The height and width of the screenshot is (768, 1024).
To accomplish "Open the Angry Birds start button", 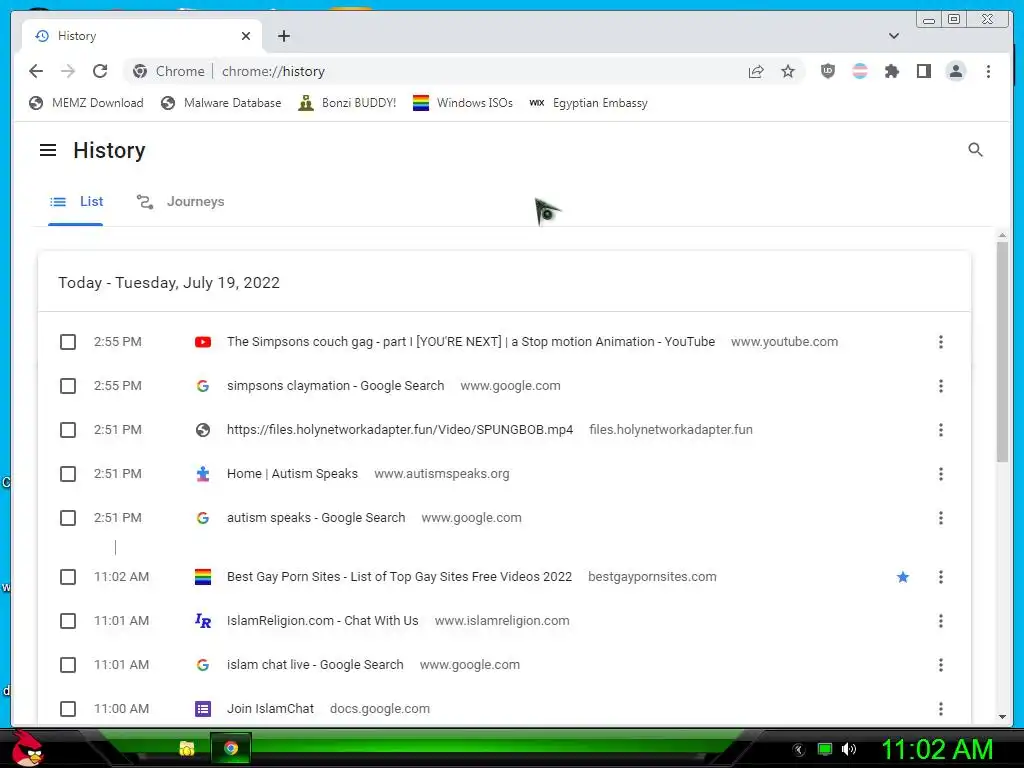I will point(28,748).
